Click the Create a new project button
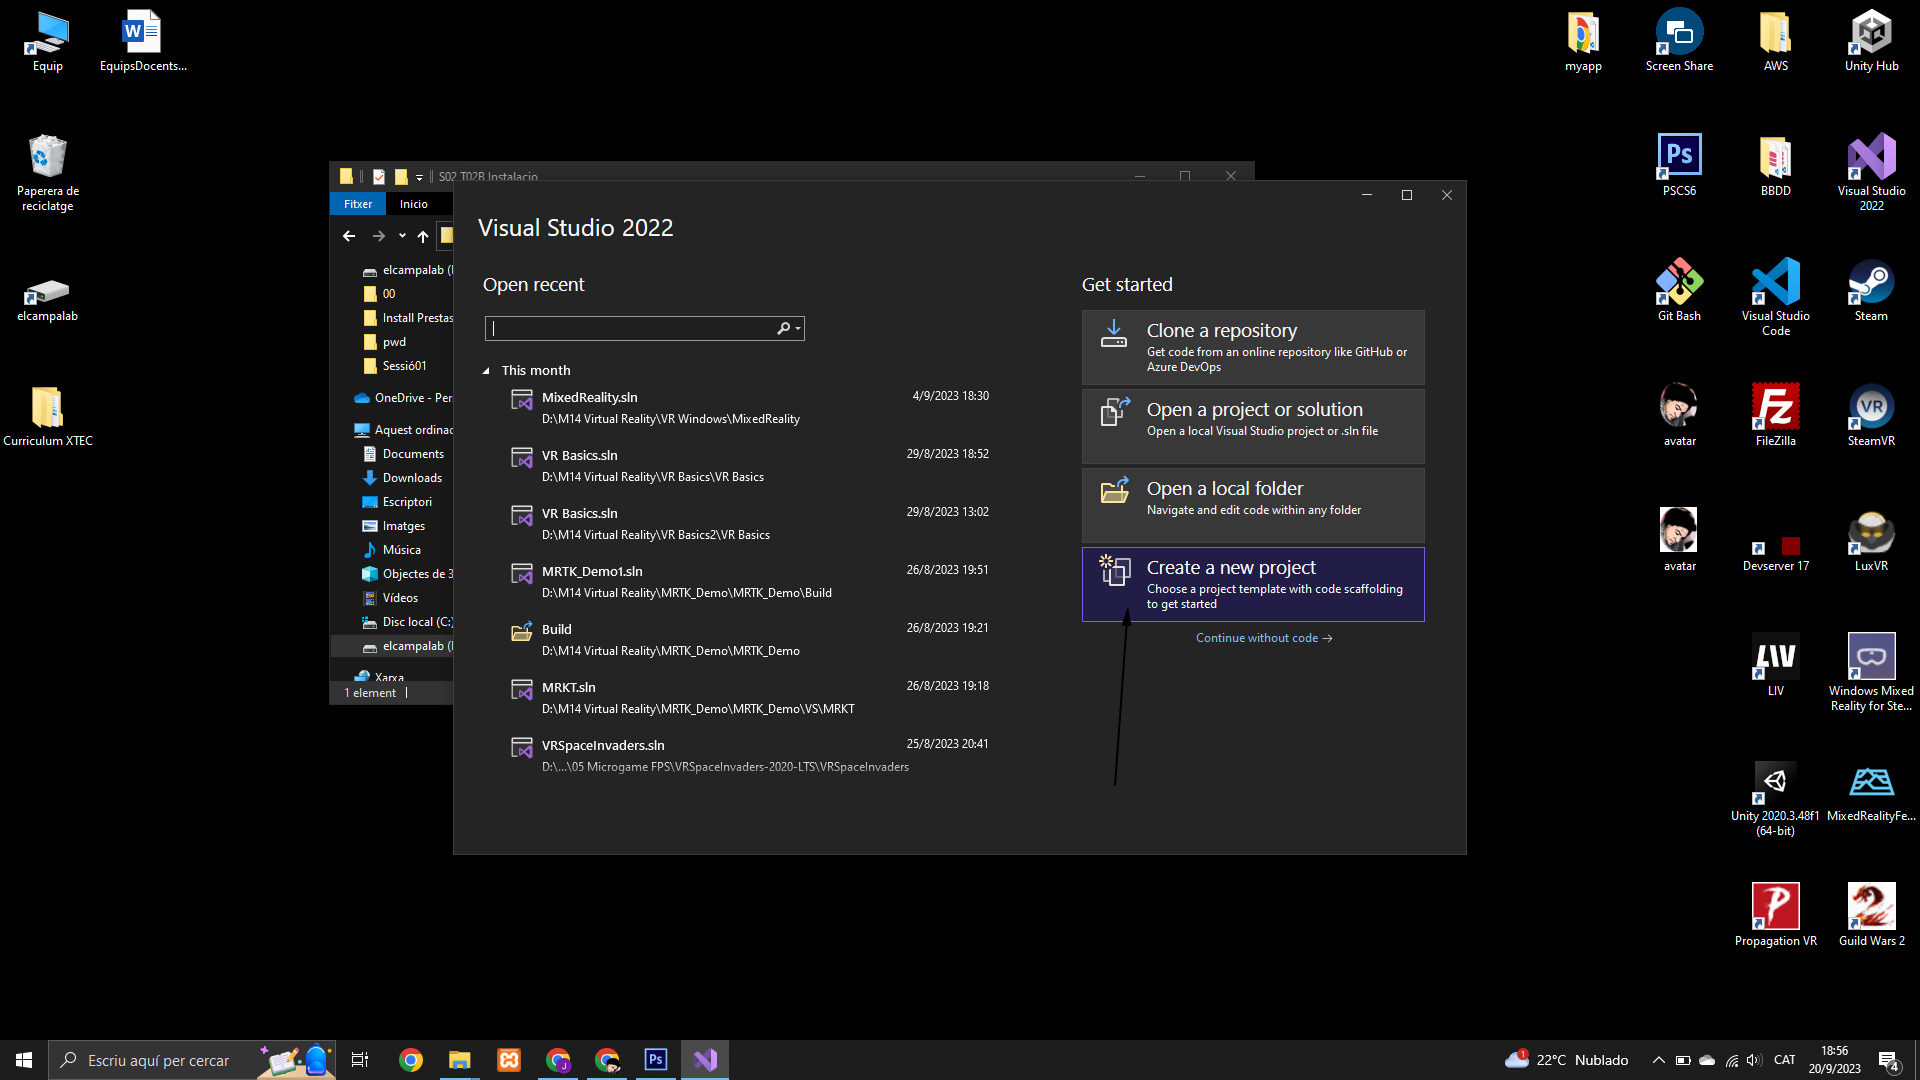The height and width of the screenshot is (1080, 1920). 1252,584
